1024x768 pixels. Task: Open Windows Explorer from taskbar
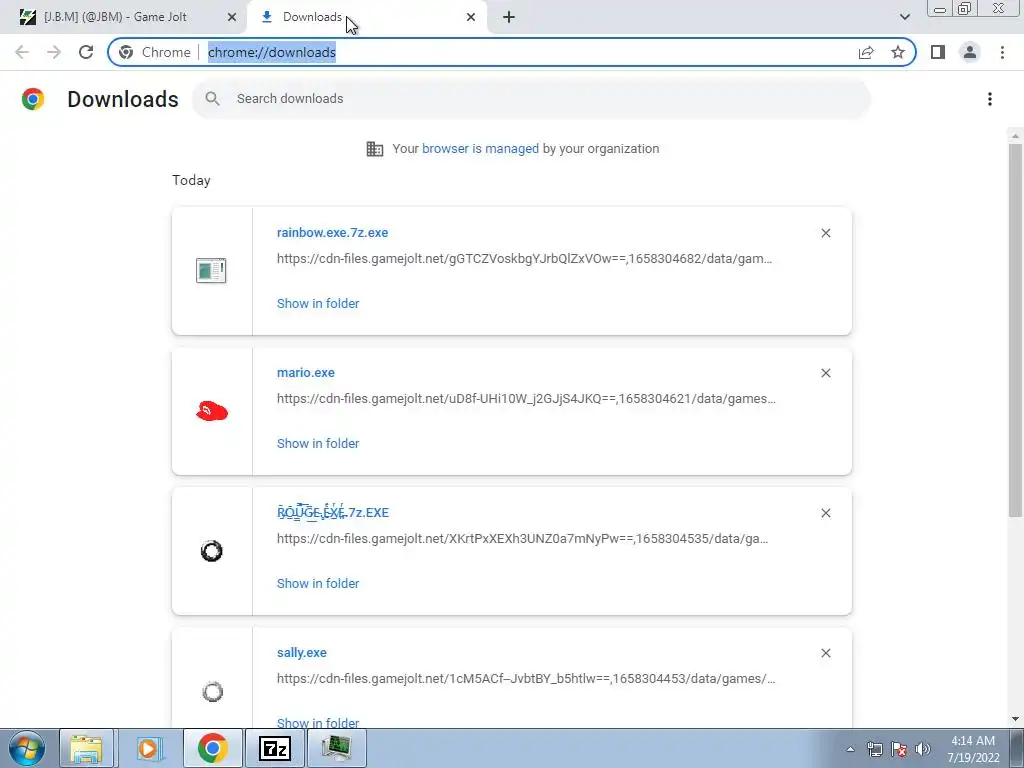87,748
